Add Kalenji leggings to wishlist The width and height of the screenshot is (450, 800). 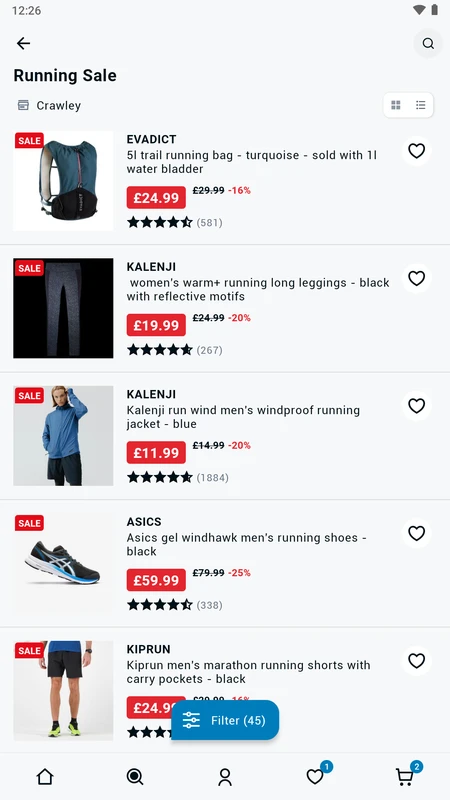pos(416,279)
